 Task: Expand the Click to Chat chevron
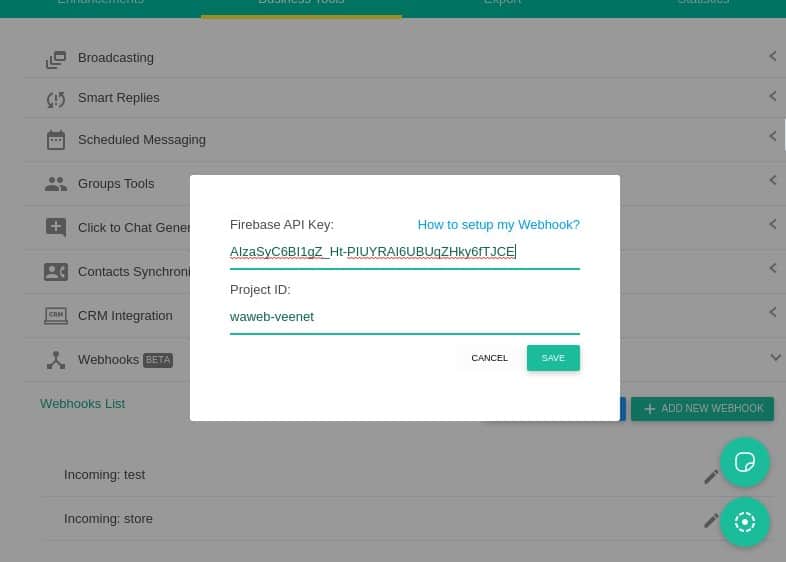tap(773, 224)
